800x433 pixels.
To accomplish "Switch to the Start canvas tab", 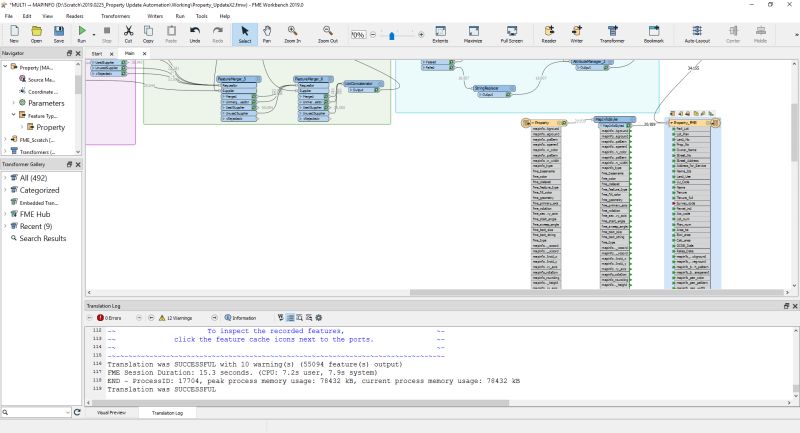I will pos(97,53).
